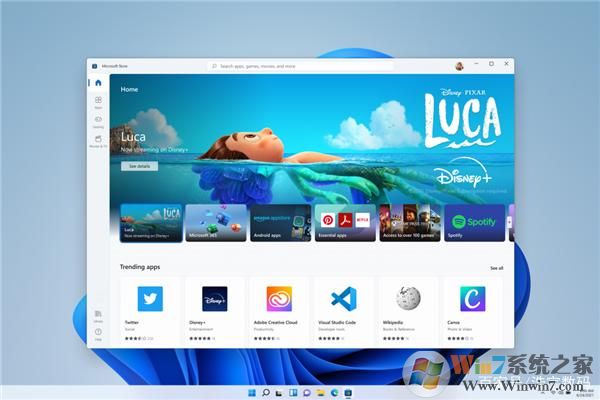Click the Wikipedia name text

[x=393, y=322]
